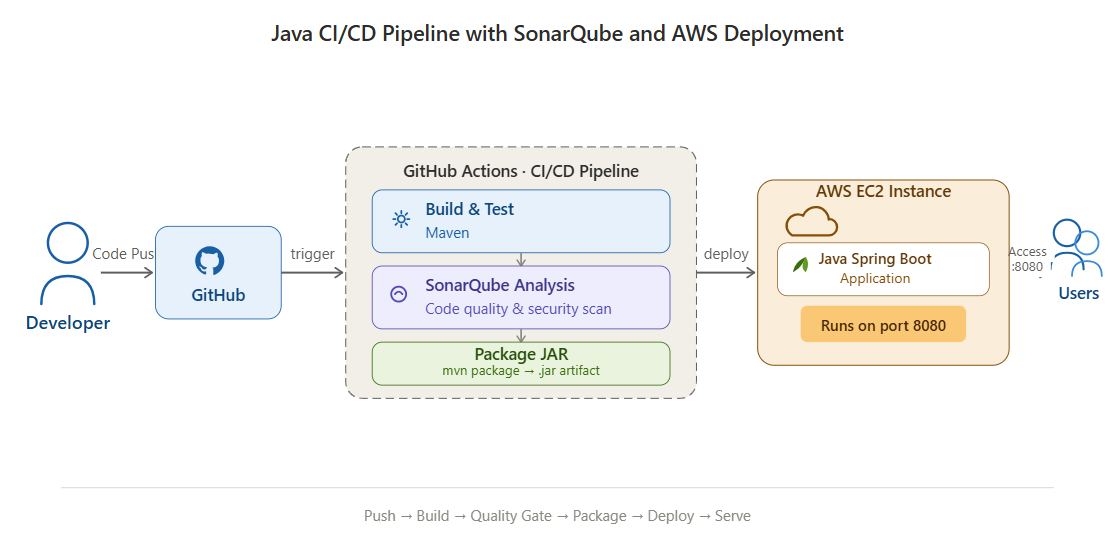
Task: Click the SonarQube Analysis heading
Action: click(500, 285)
